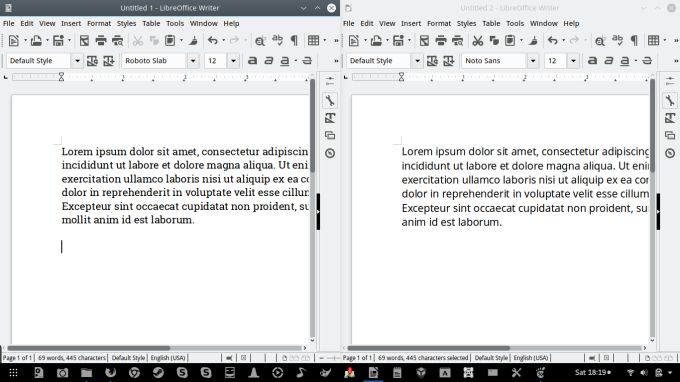
Task: Open paragraph style dropdown in Untitled 1
Action: pos(77,61)
